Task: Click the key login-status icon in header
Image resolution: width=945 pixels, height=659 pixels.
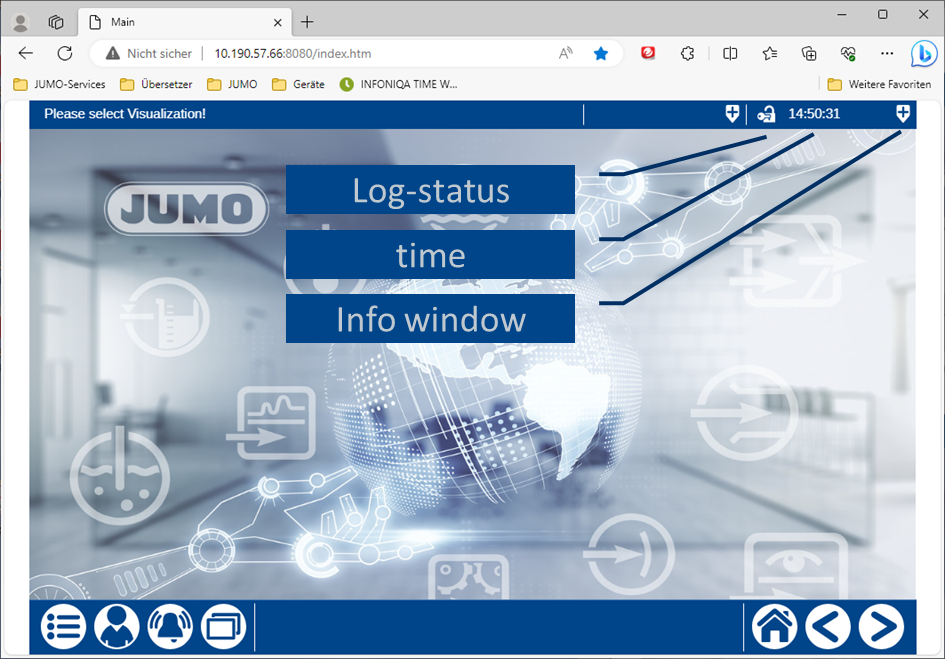Action: pos(766,114)
